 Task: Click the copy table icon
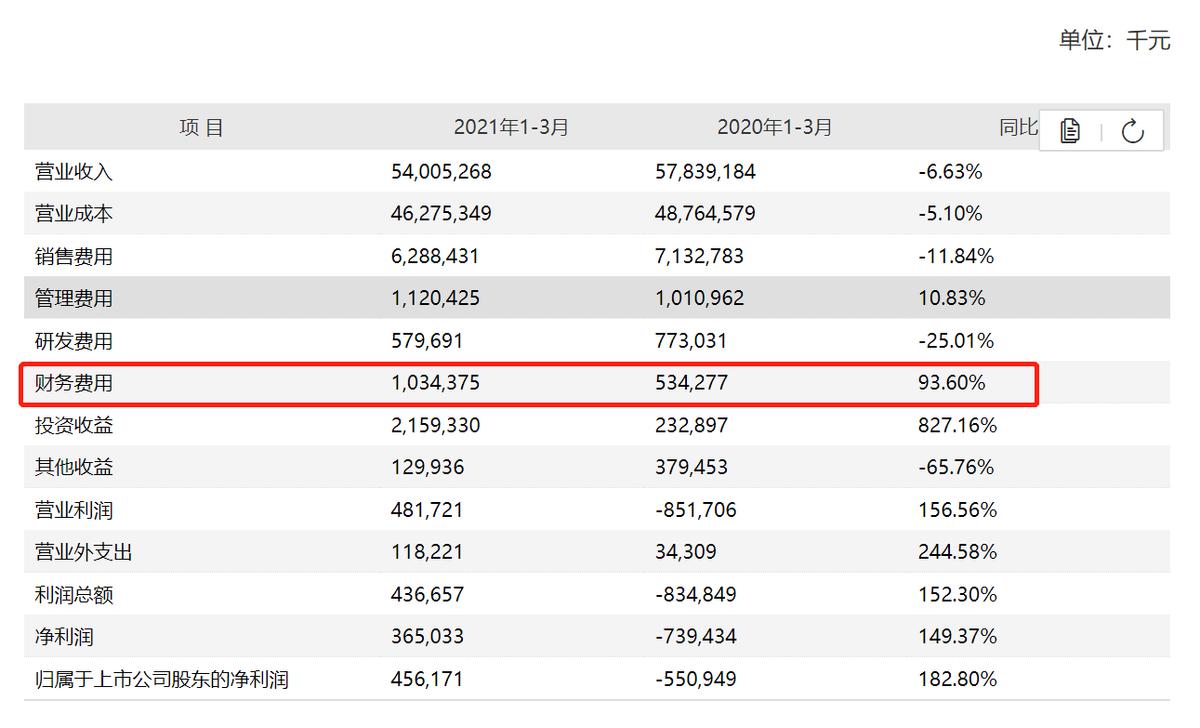pyautogui.click(x=1070, y=130)
